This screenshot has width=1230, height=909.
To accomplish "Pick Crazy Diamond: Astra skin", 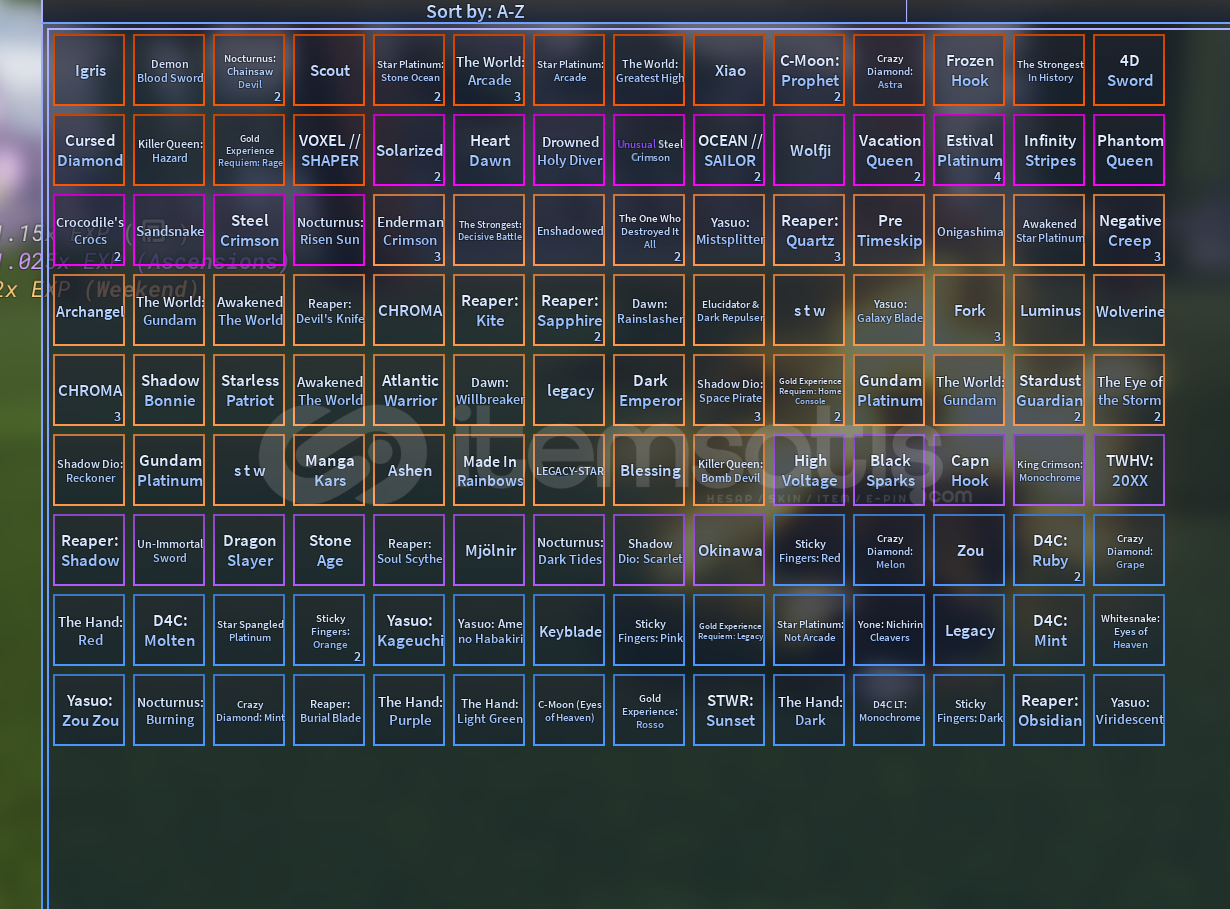I will pyautogui.click(x=890, y=71).
